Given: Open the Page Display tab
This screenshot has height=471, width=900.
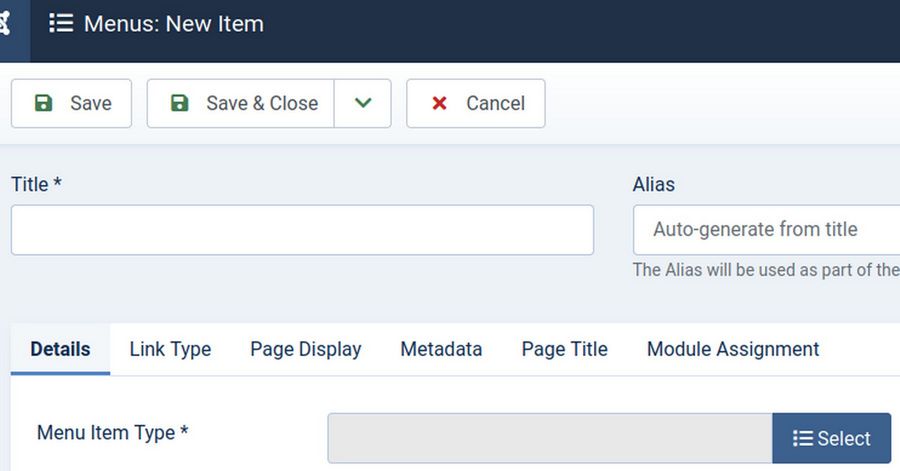Looking at the screenshot, I should coord(306,349).
